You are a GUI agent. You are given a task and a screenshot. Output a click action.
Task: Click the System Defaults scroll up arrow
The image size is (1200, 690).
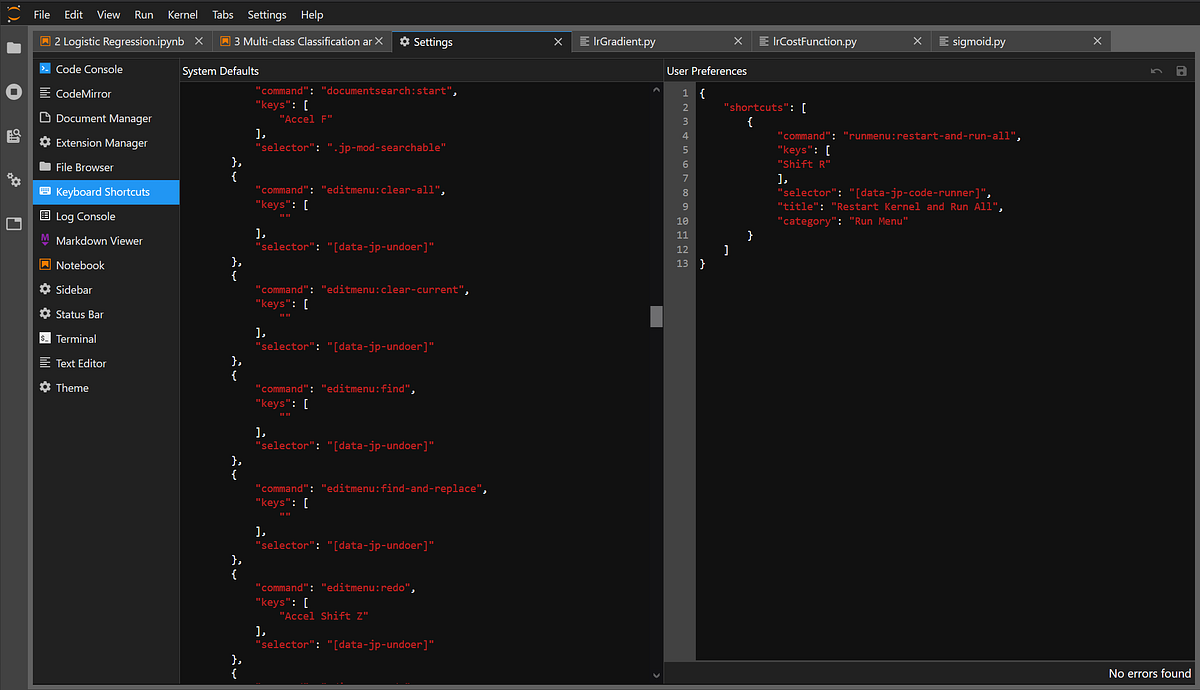point(656,90)
